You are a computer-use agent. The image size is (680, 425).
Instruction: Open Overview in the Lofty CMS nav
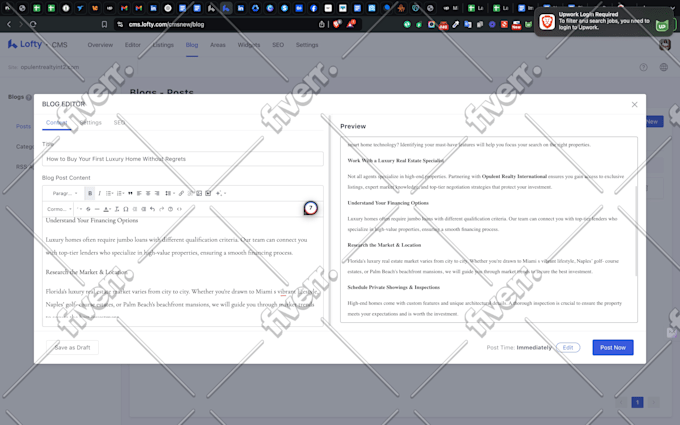tap(100, 45)
